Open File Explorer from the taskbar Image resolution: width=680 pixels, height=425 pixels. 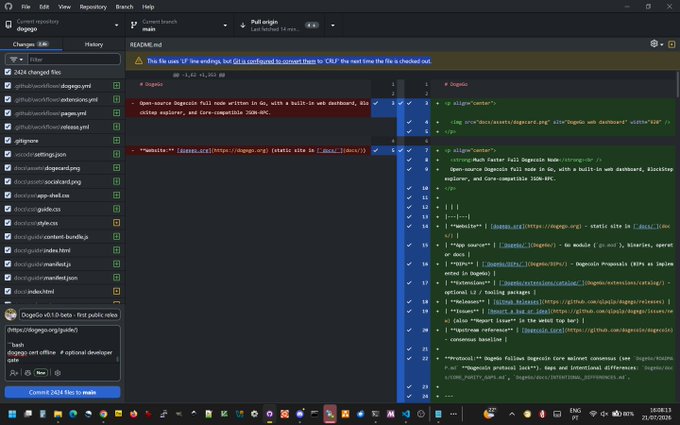58,414
